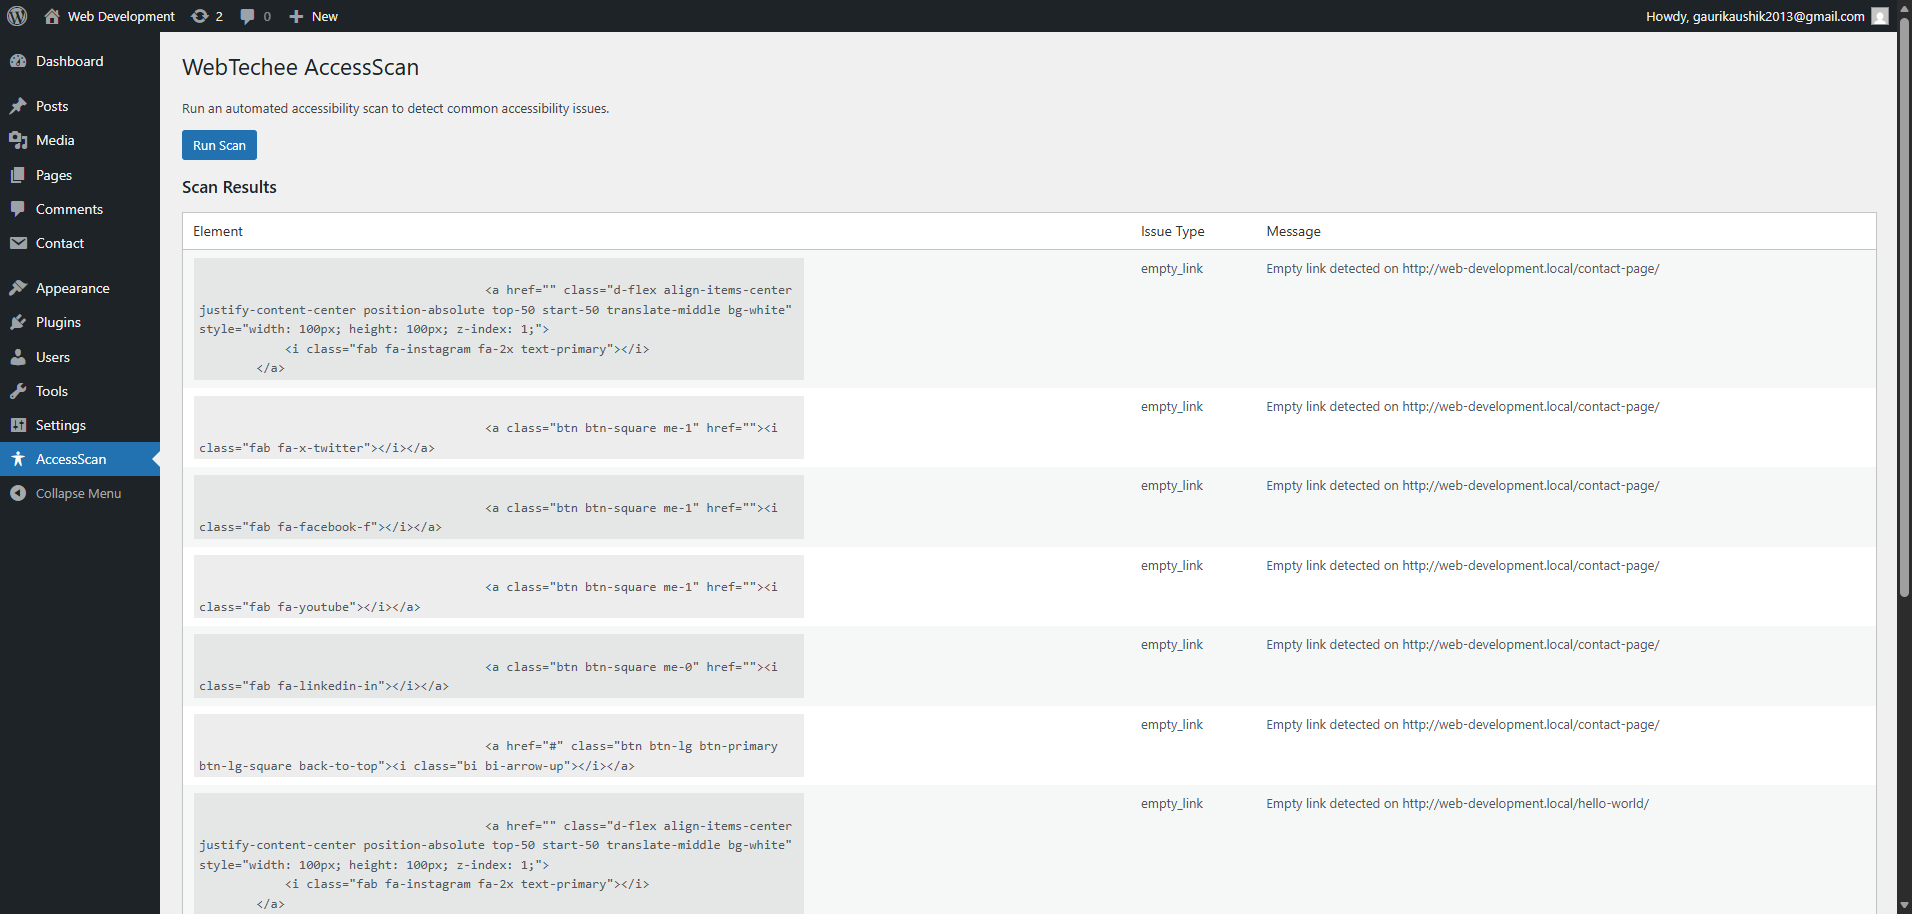Click the plus icon beside New
This screenshot has width=1912, height=914.
(296, 16)
